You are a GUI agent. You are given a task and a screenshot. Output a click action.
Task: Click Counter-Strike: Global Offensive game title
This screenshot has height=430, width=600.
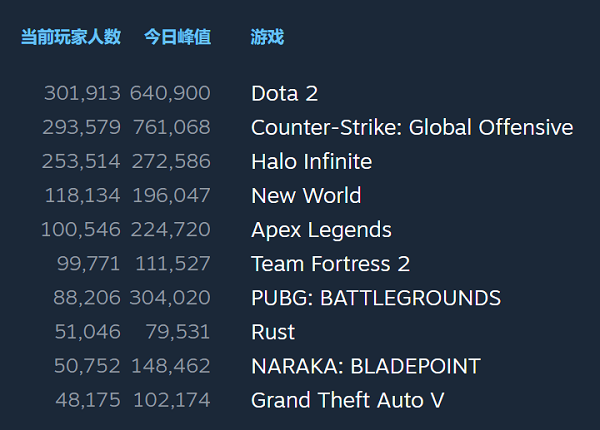[x=412, y=128]
